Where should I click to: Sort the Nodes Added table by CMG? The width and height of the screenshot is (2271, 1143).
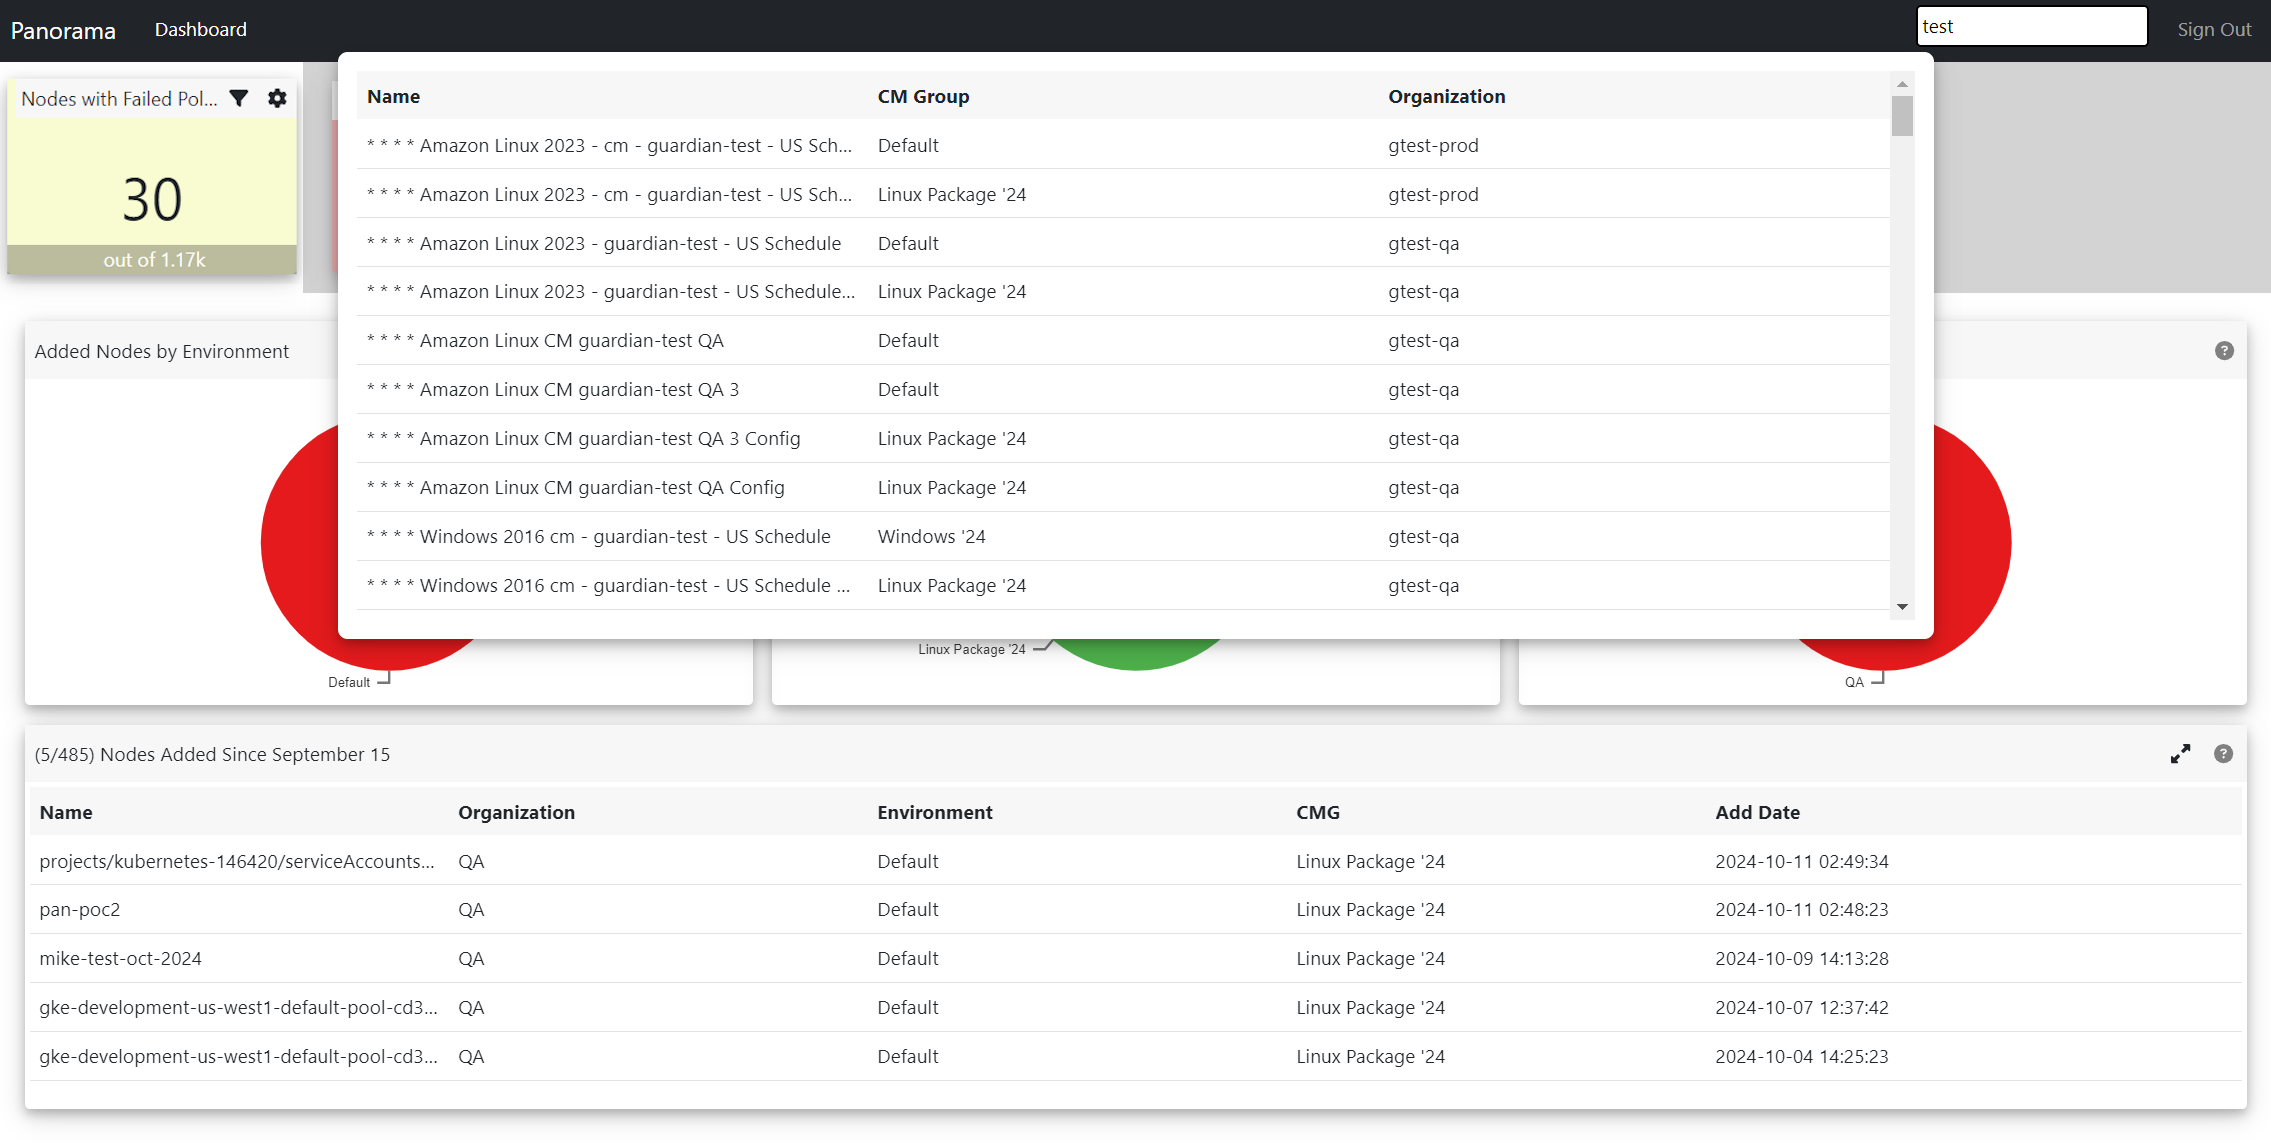tap(1318, 813)
